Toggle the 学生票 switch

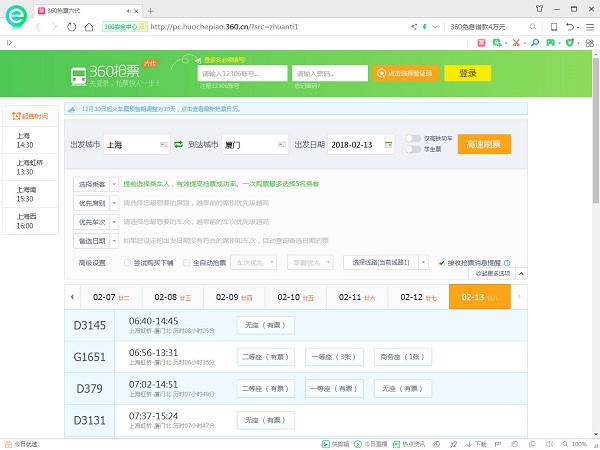click(412, 150)
